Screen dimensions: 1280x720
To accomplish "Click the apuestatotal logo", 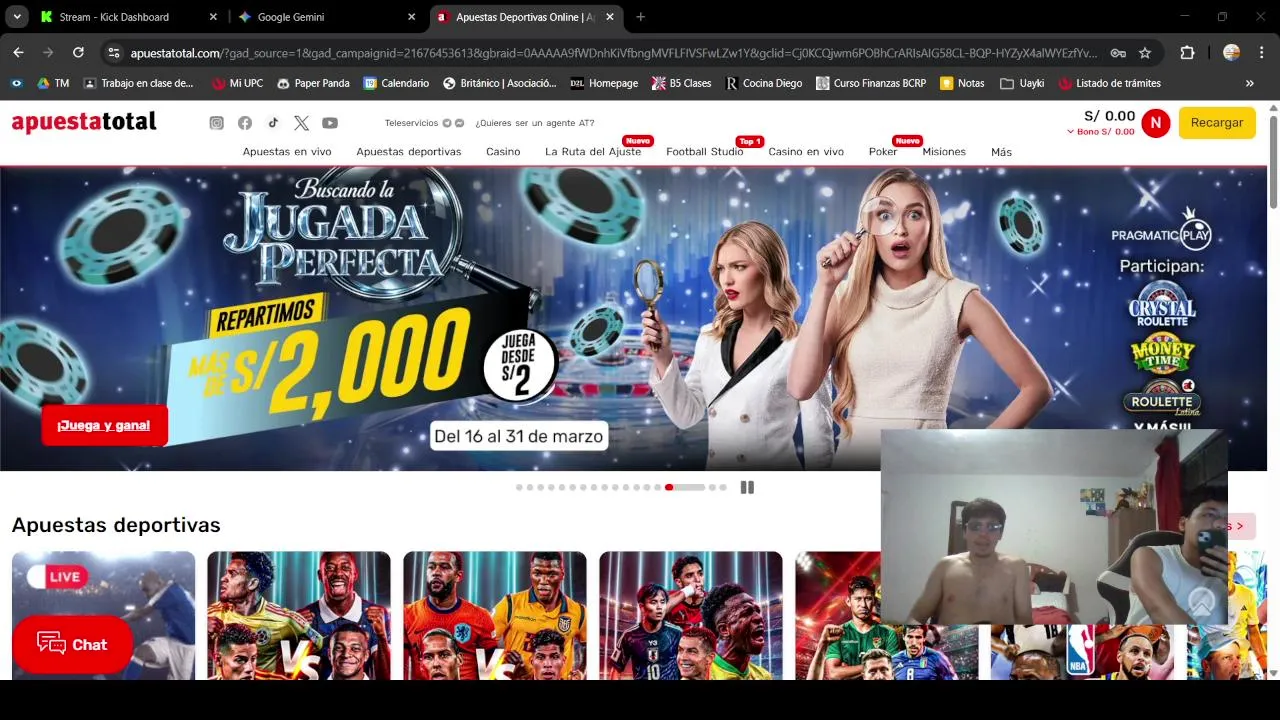I will click(84, 122).
